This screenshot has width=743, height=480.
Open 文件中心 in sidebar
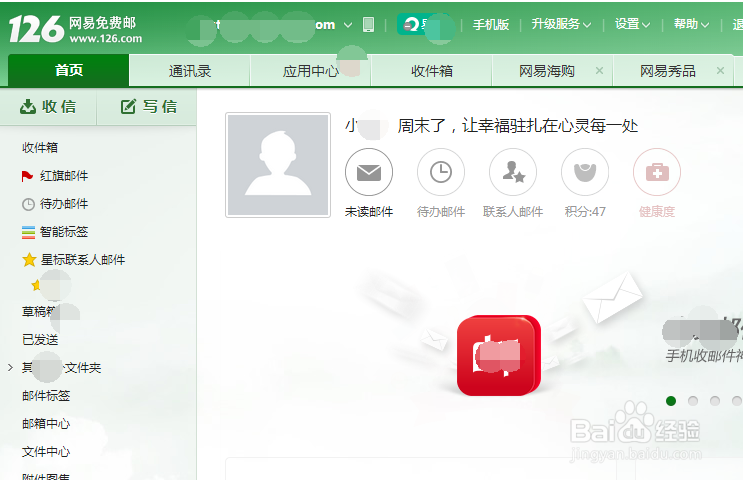point(46,452)
